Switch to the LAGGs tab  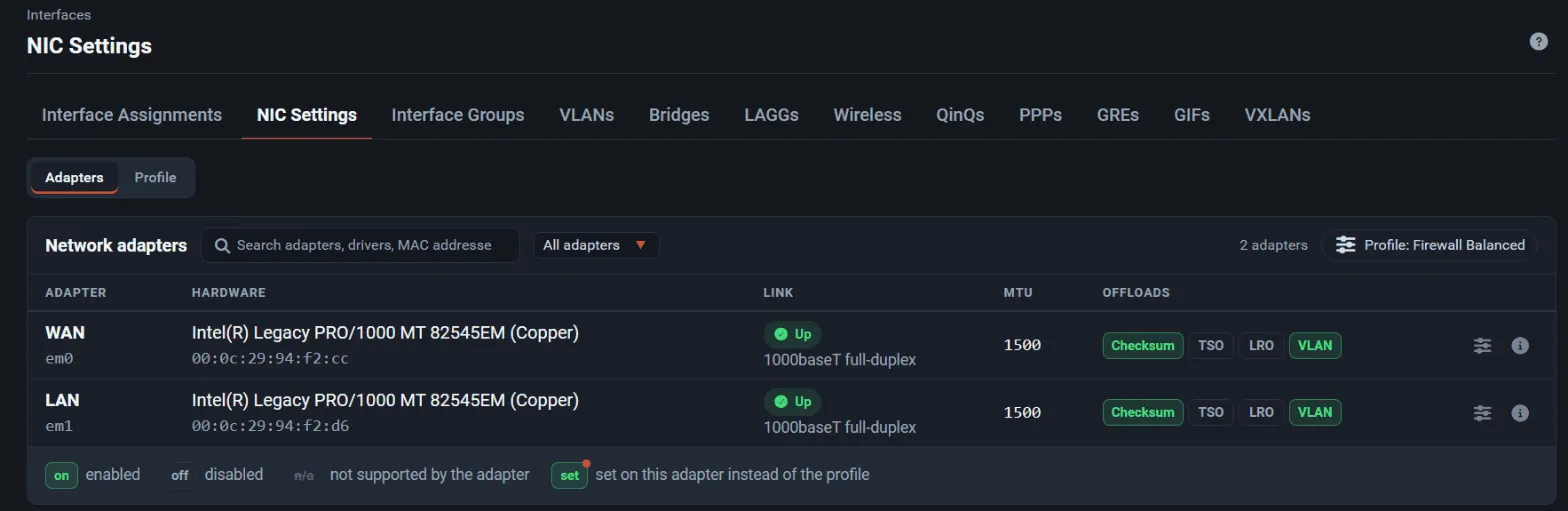(771, 115)
